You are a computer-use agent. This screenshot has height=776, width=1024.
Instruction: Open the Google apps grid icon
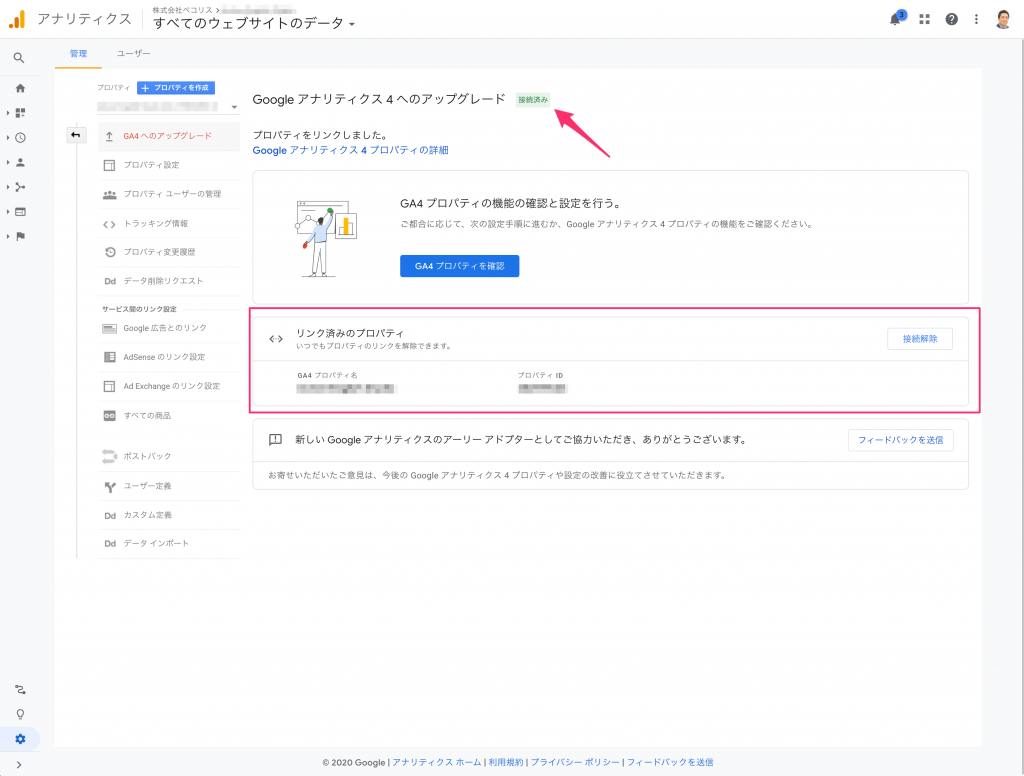[x=924, y=20]
